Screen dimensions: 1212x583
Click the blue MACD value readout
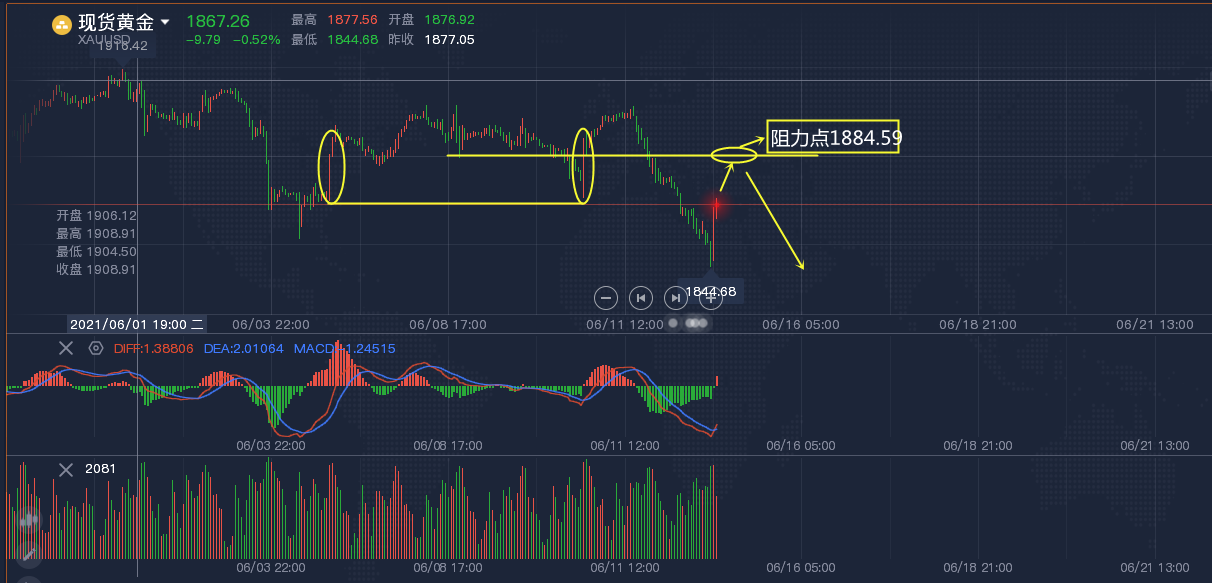344,348
